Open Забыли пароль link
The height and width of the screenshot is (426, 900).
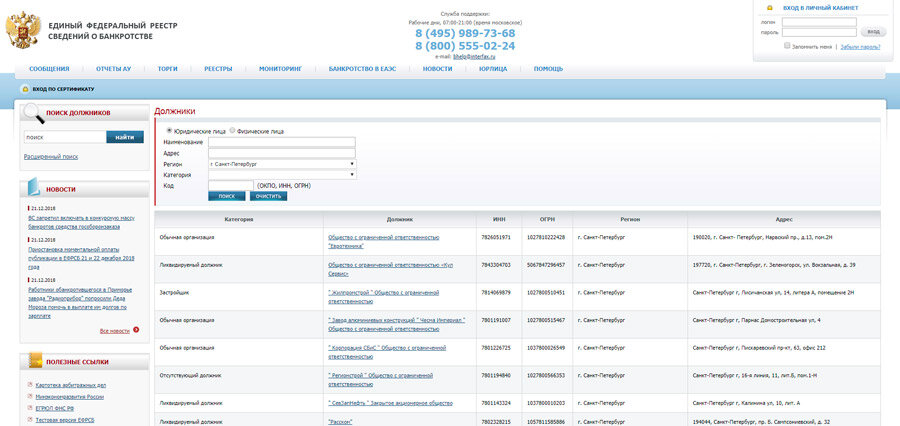[860, 47]
